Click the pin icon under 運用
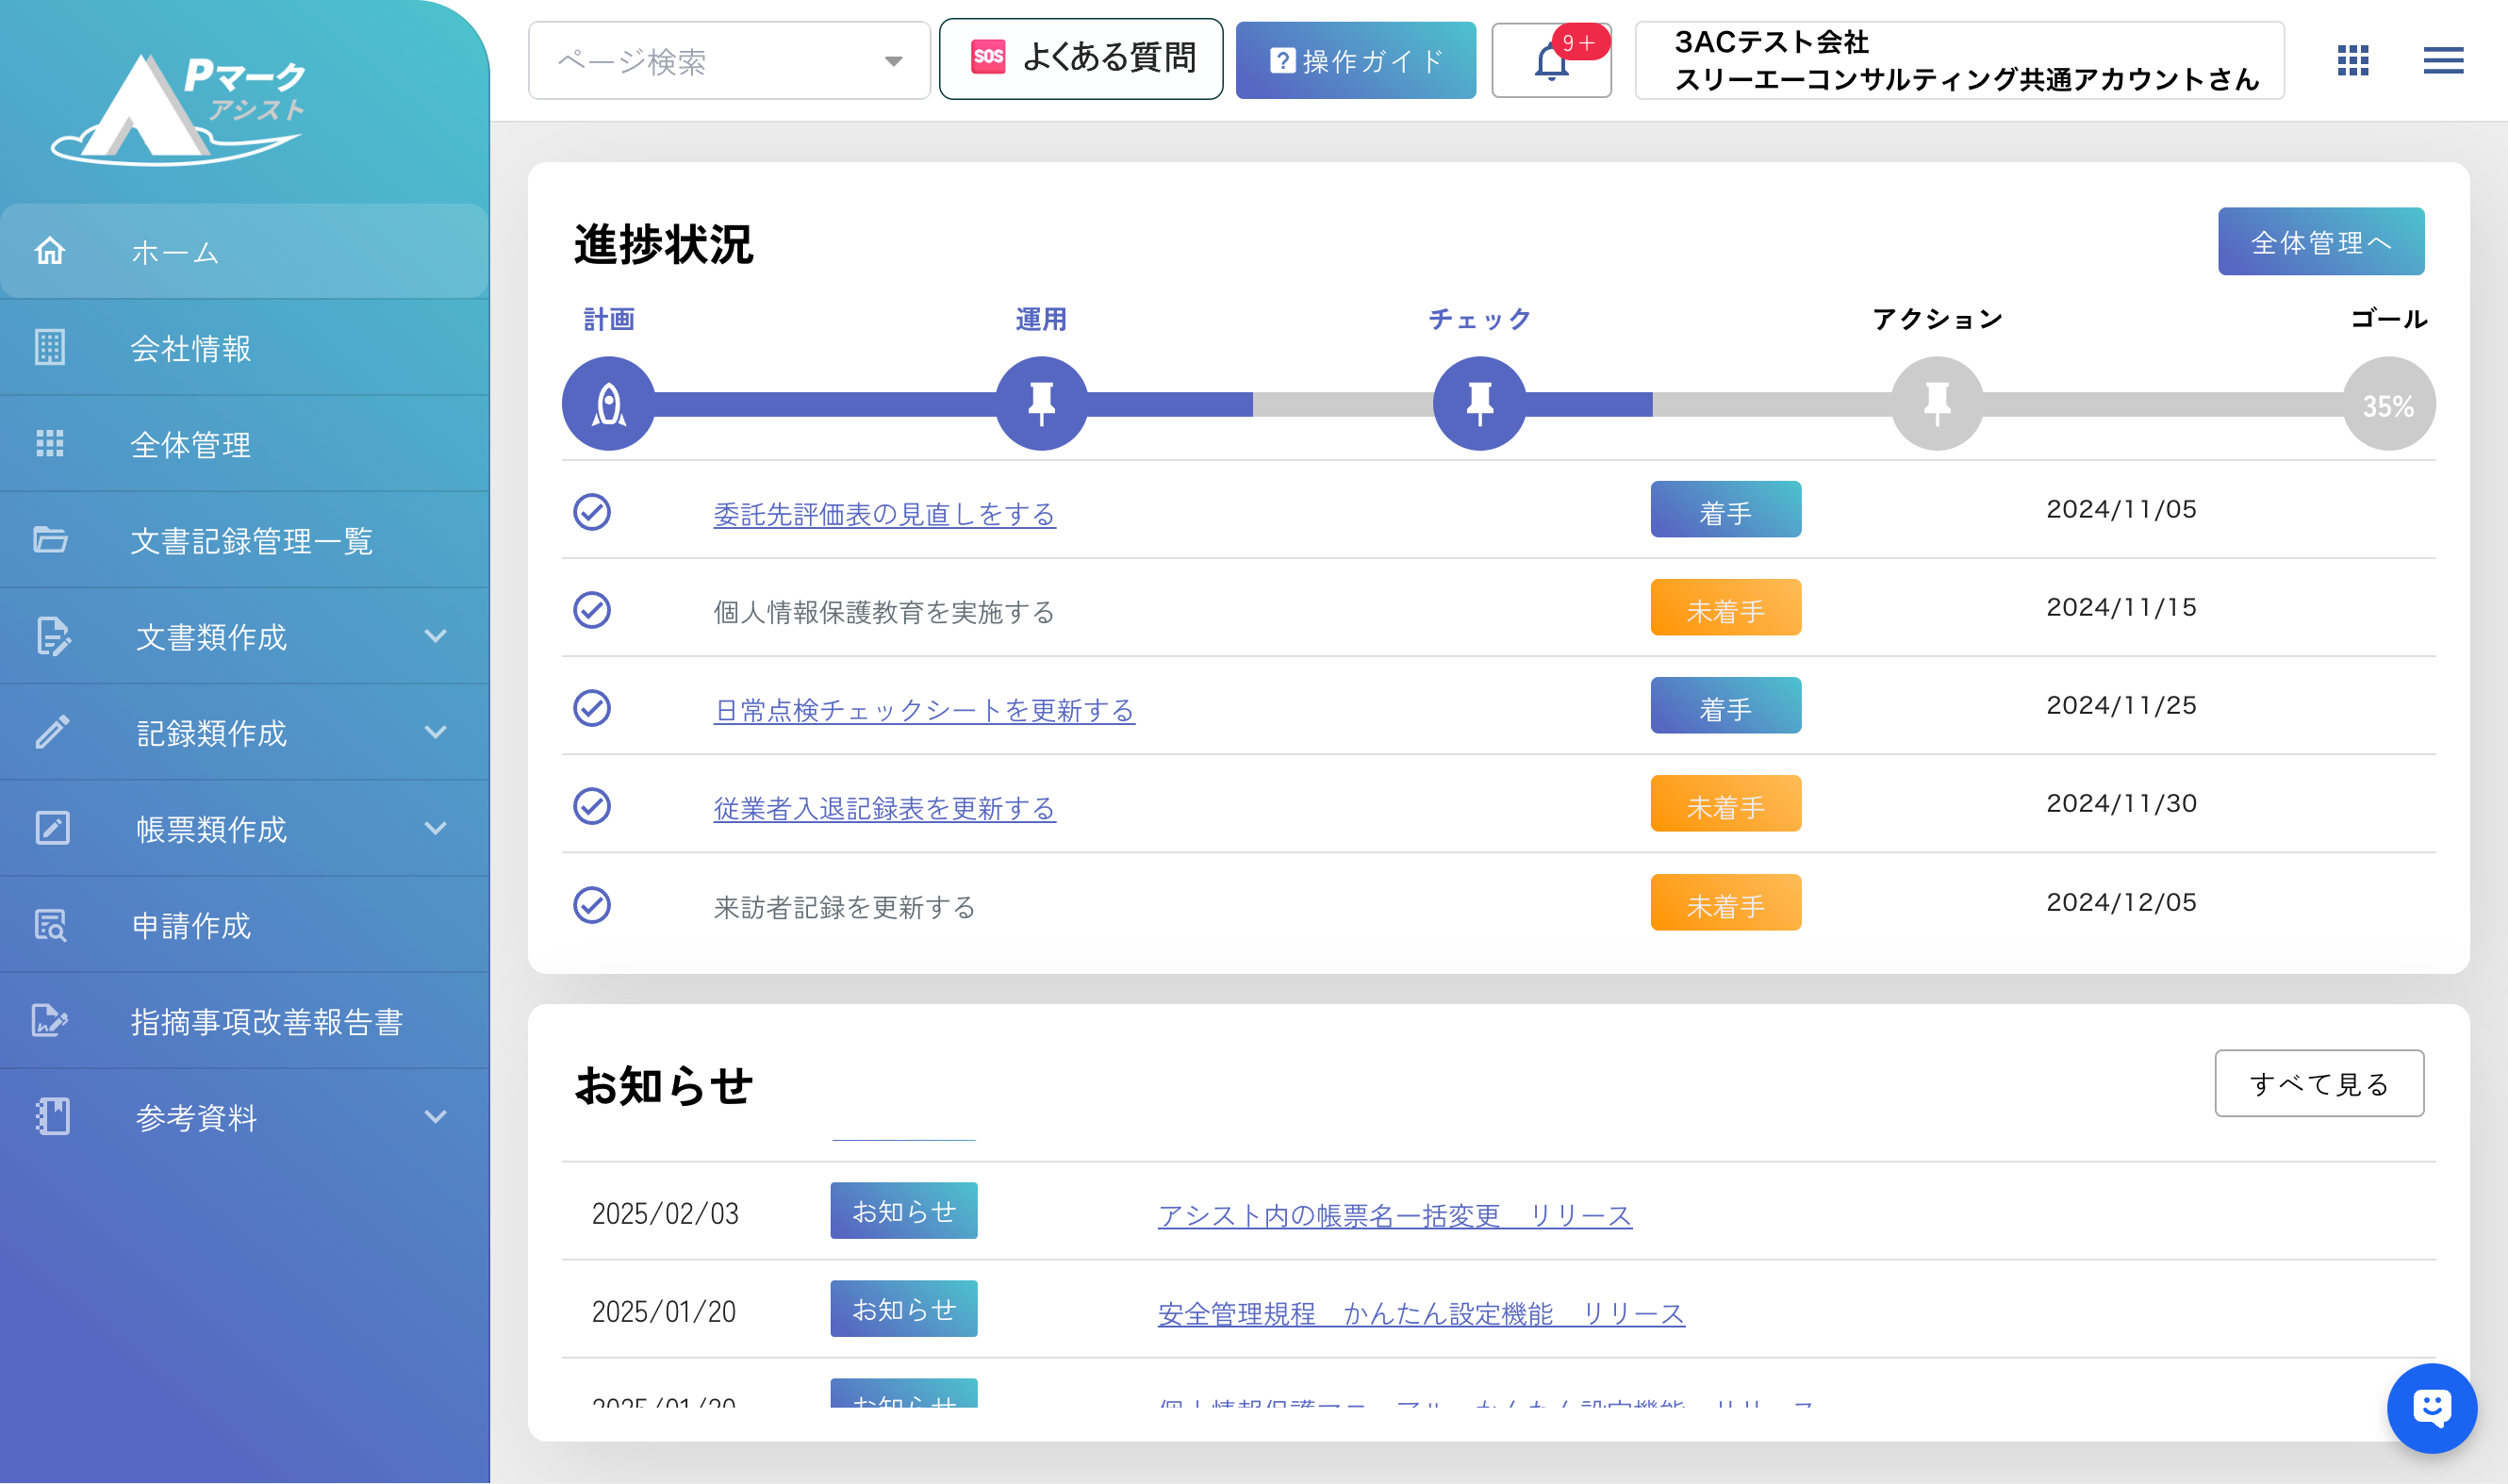The width and height of the screenshot is (2508, 1484). pos(1041,404)
